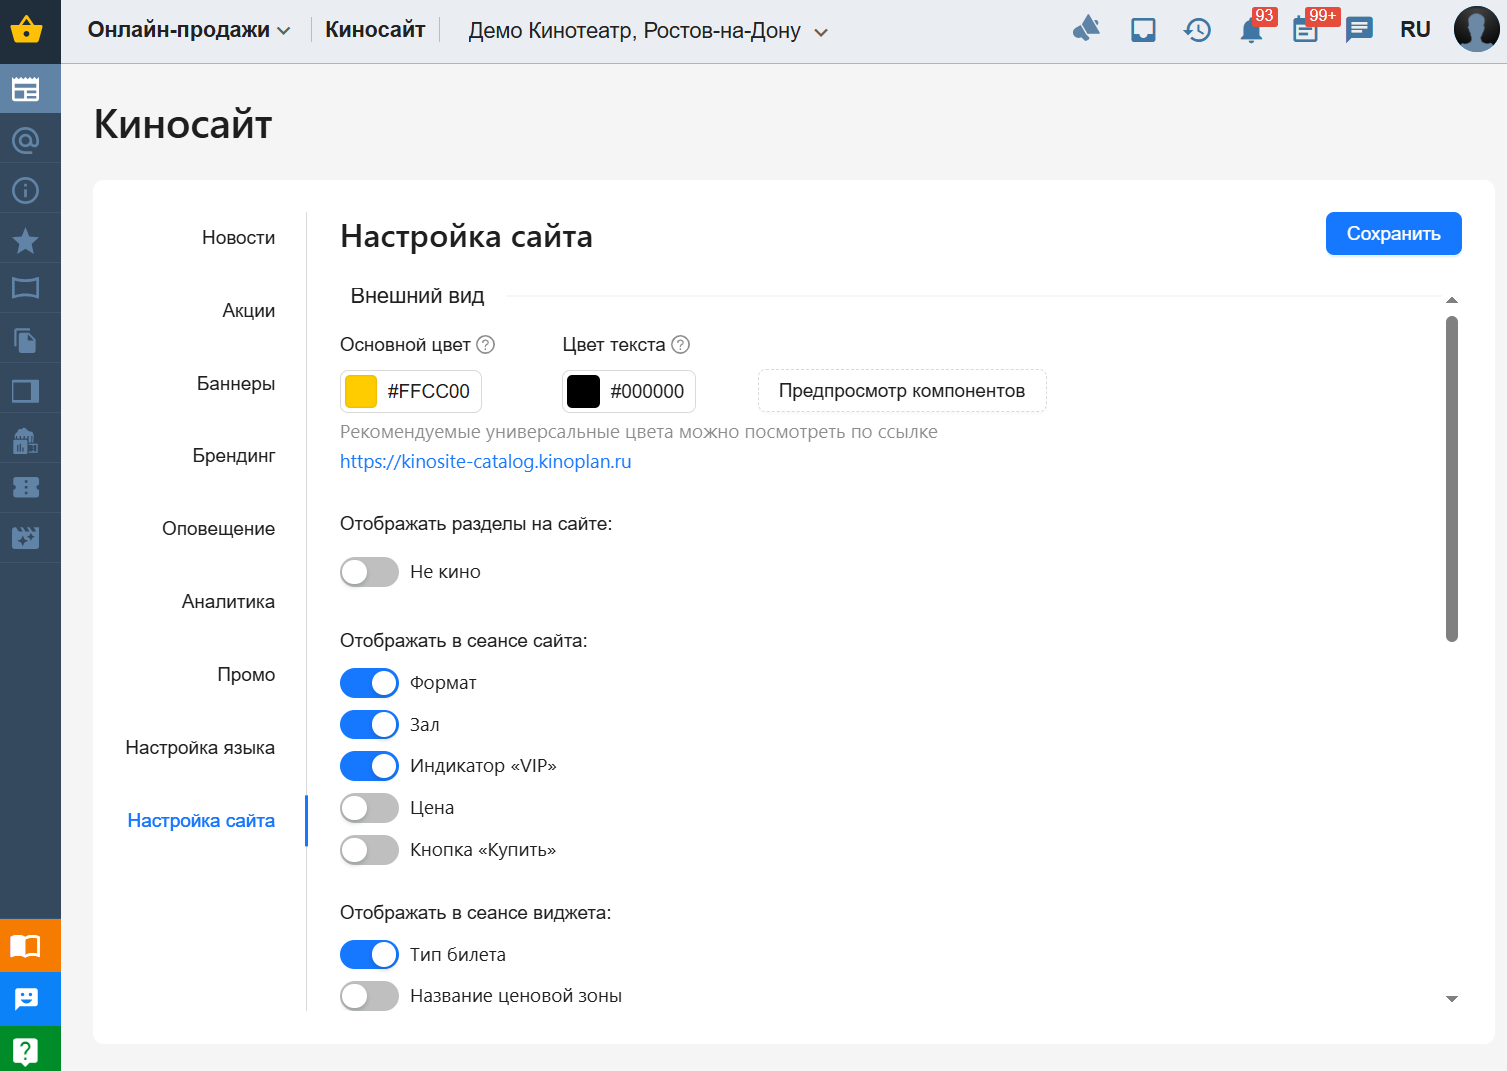Click the settings panel vertical scrollbar
Image resolution: width=1507 pixels, height=1071 pixels.
(x=1452, y=478)
